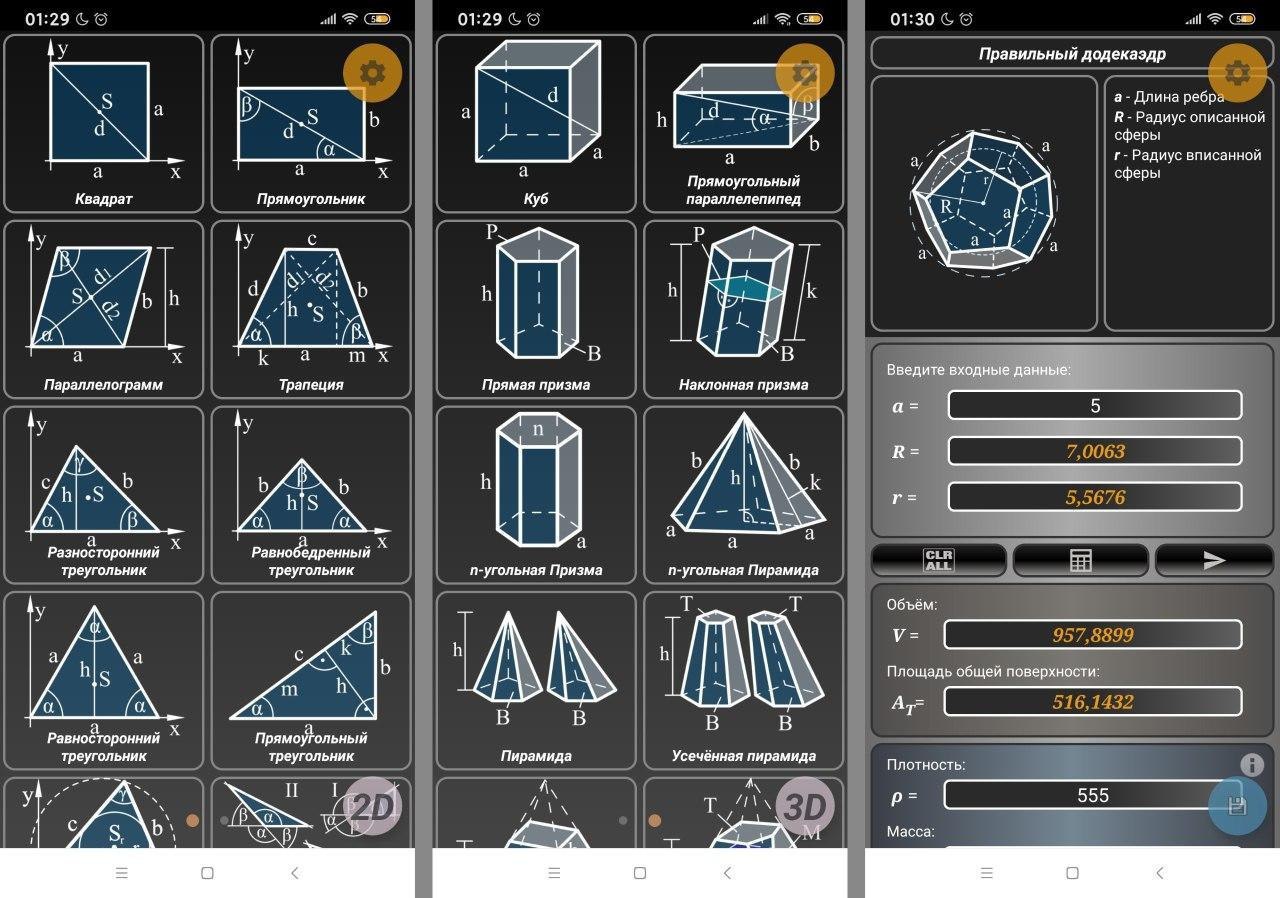Tap the 2D mode round button
This screenshot has height=898, width=1280.
372,806
